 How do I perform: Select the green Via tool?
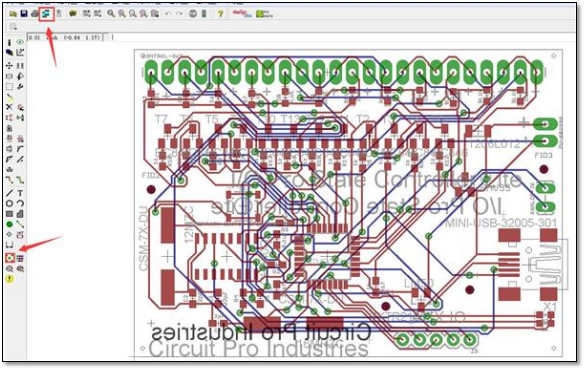pyautogui.click(x=10, y=224)
